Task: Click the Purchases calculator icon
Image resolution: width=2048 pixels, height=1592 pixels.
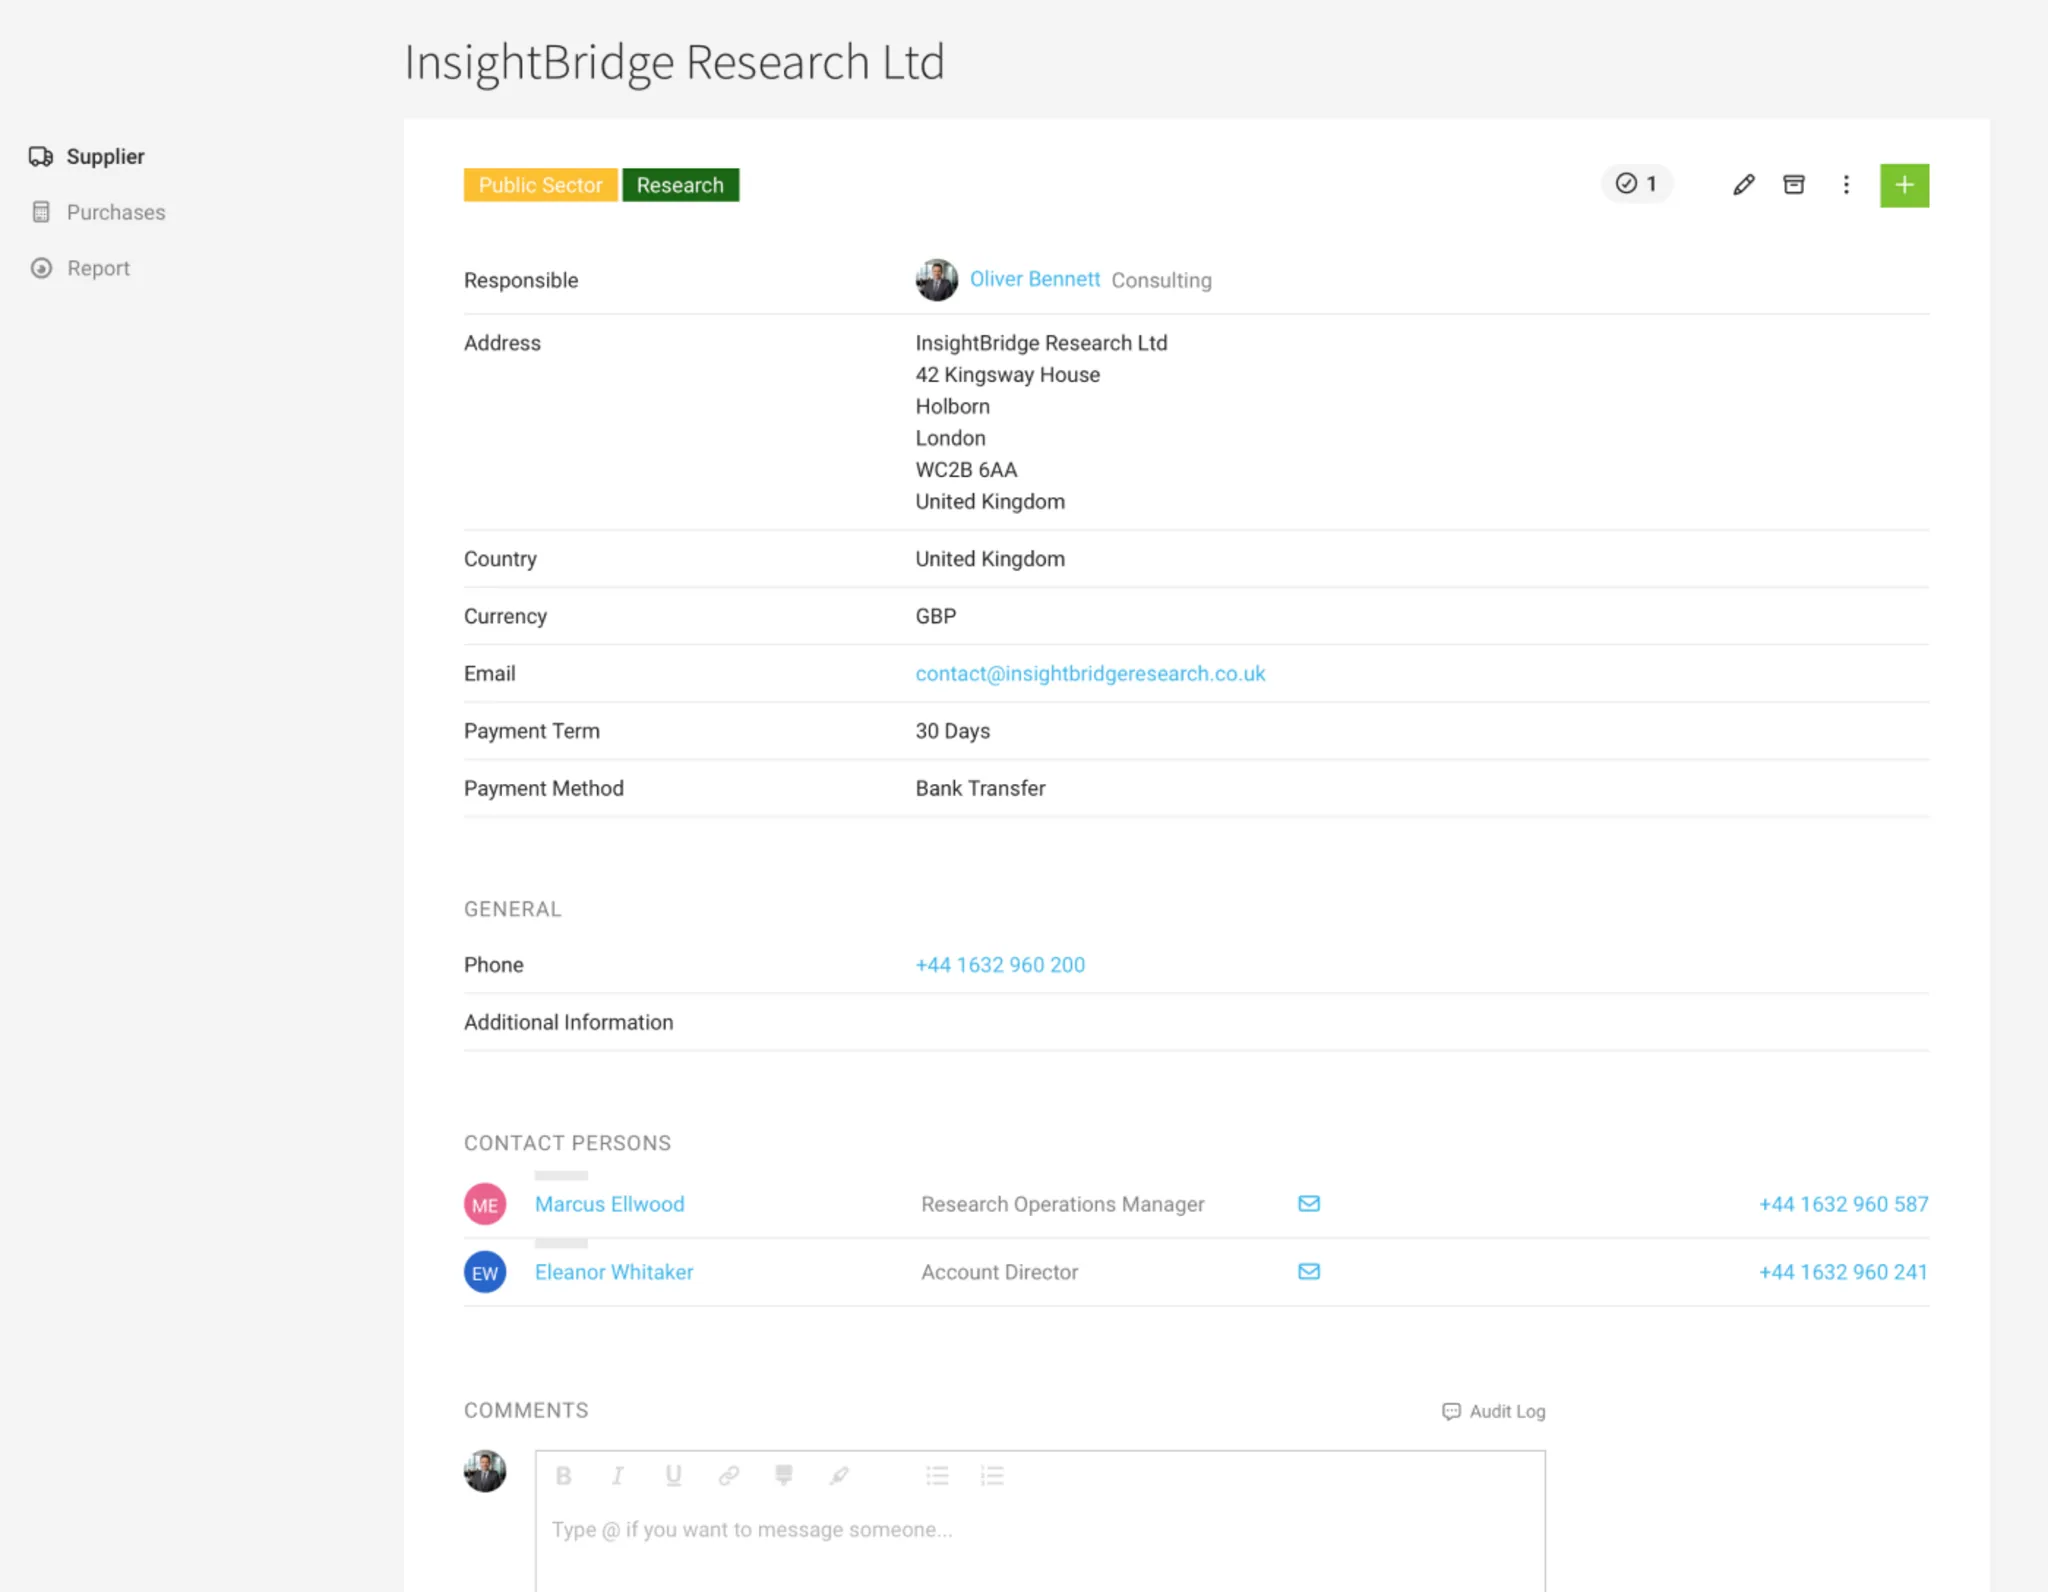Action: 41,212
